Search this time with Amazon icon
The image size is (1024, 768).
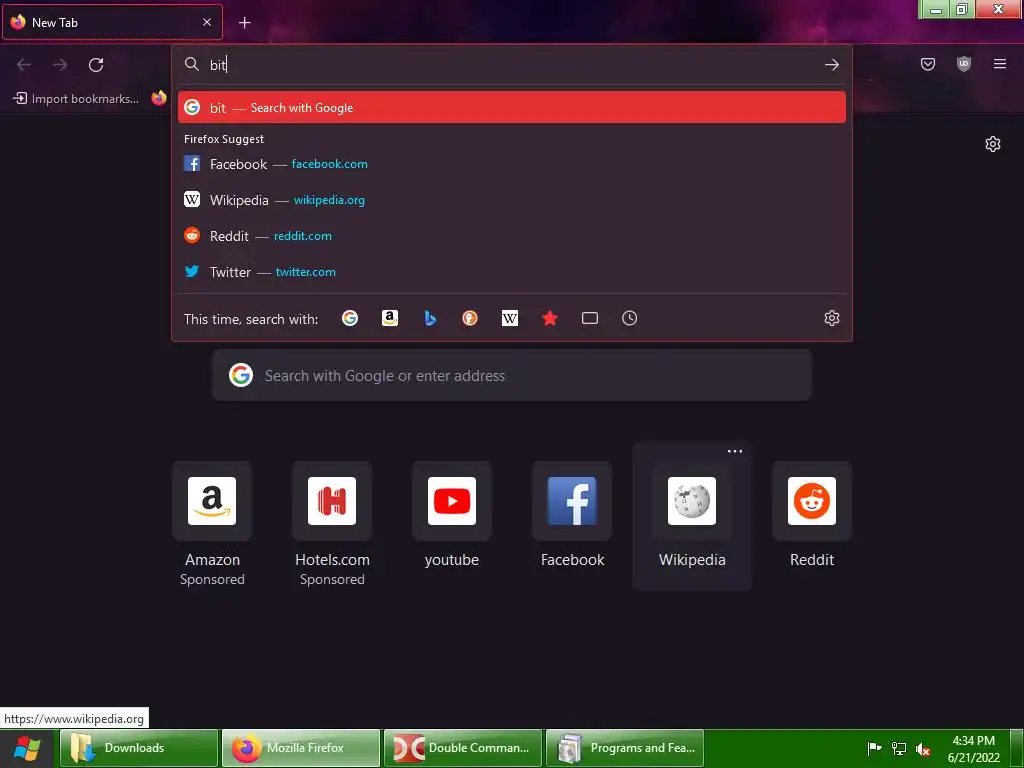coord(390,318)
